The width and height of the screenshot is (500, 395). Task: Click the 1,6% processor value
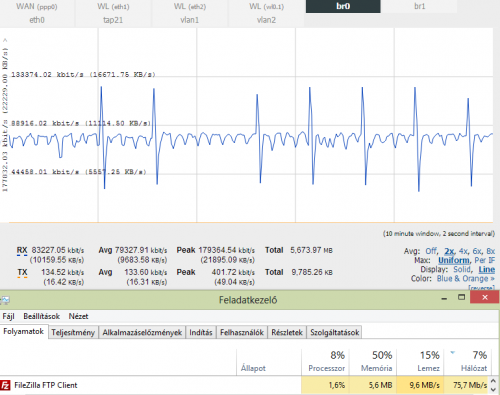pos(337,385)
